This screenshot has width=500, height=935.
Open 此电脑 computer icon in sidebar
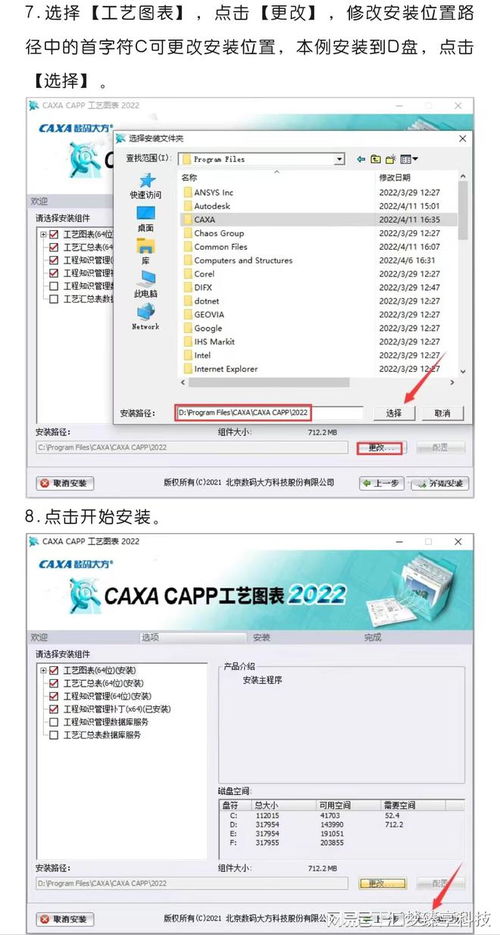(x=146, y=284)
